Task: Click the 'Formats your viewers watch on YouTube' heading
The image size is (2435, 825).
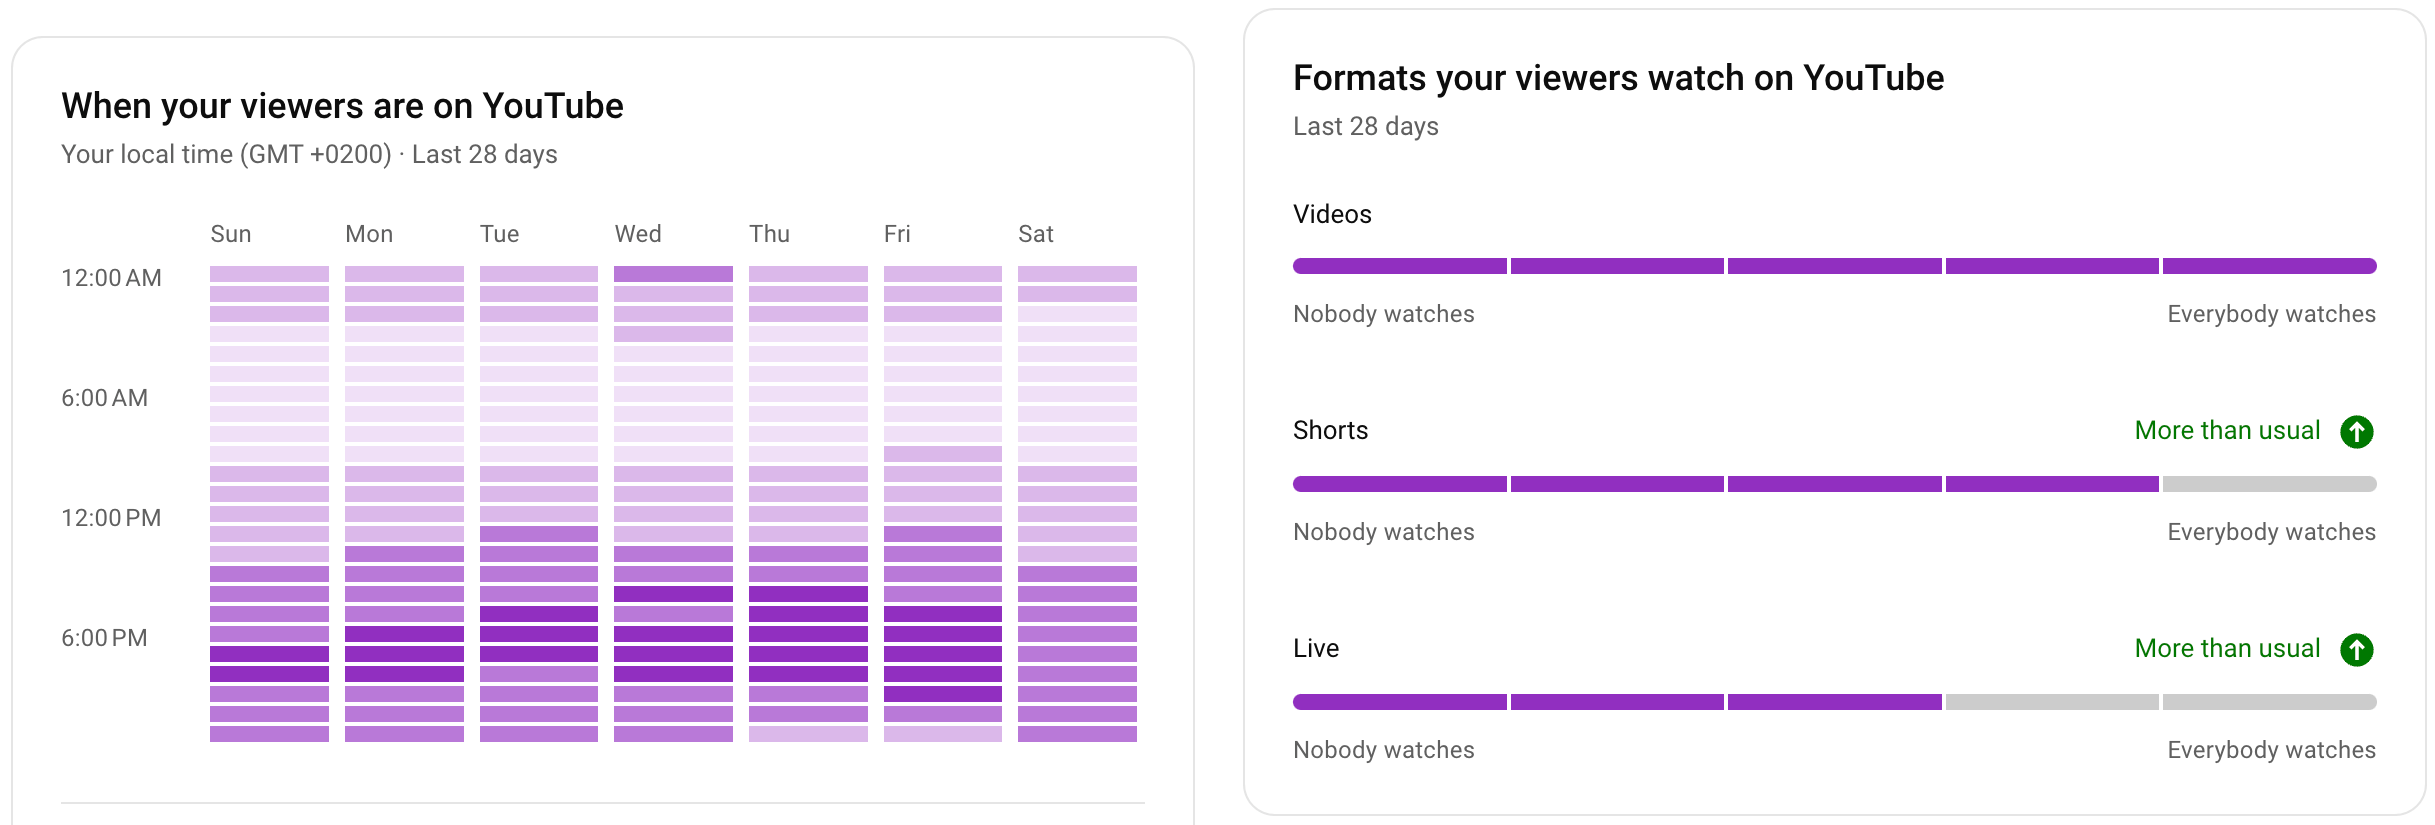Action: (x=1618, y=78)
